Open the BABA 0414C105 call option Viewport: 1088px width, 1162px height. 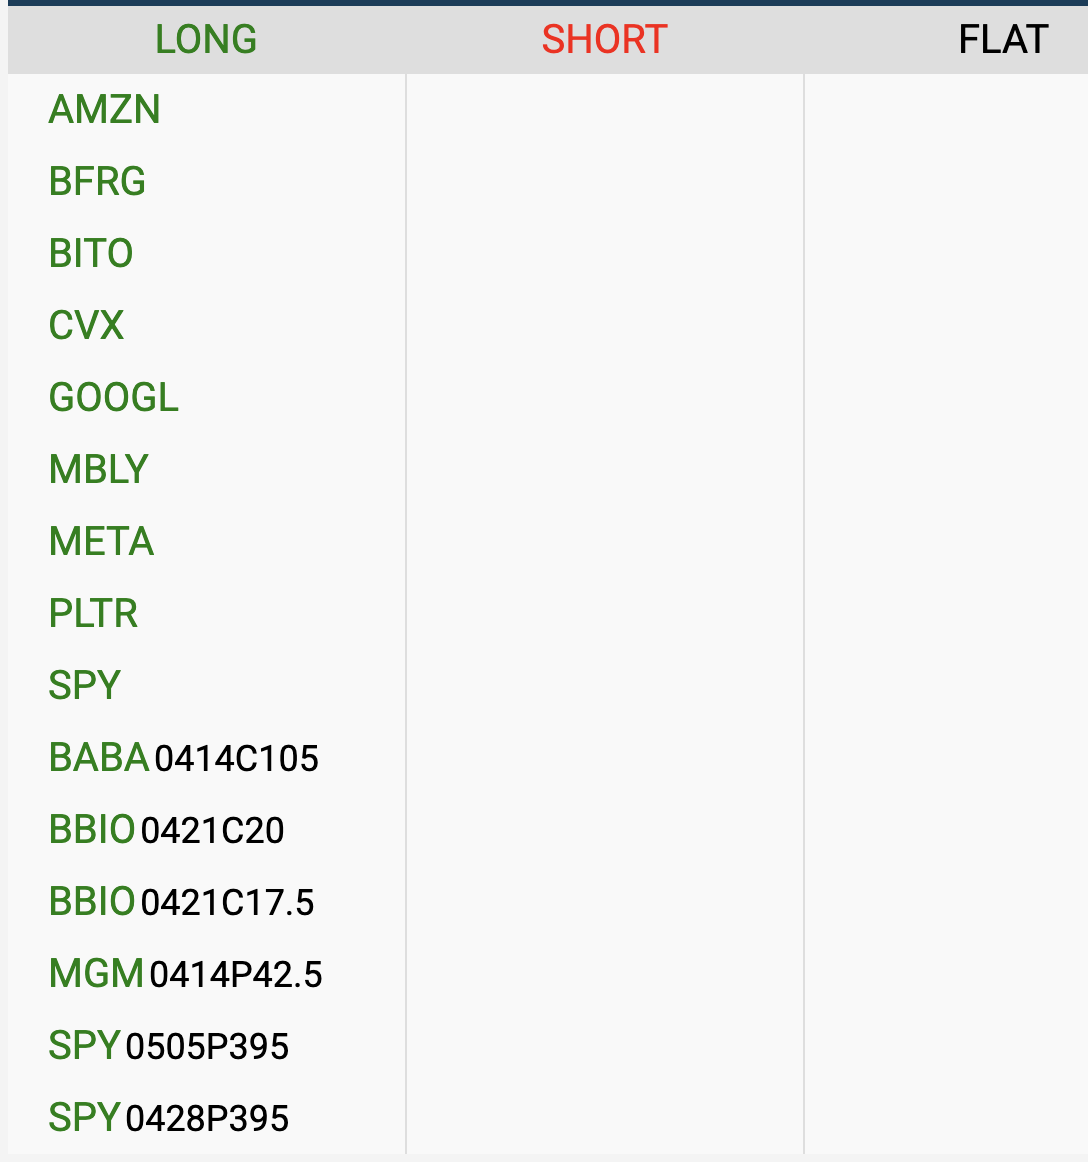pyautogui.click(x=184, y=758)
